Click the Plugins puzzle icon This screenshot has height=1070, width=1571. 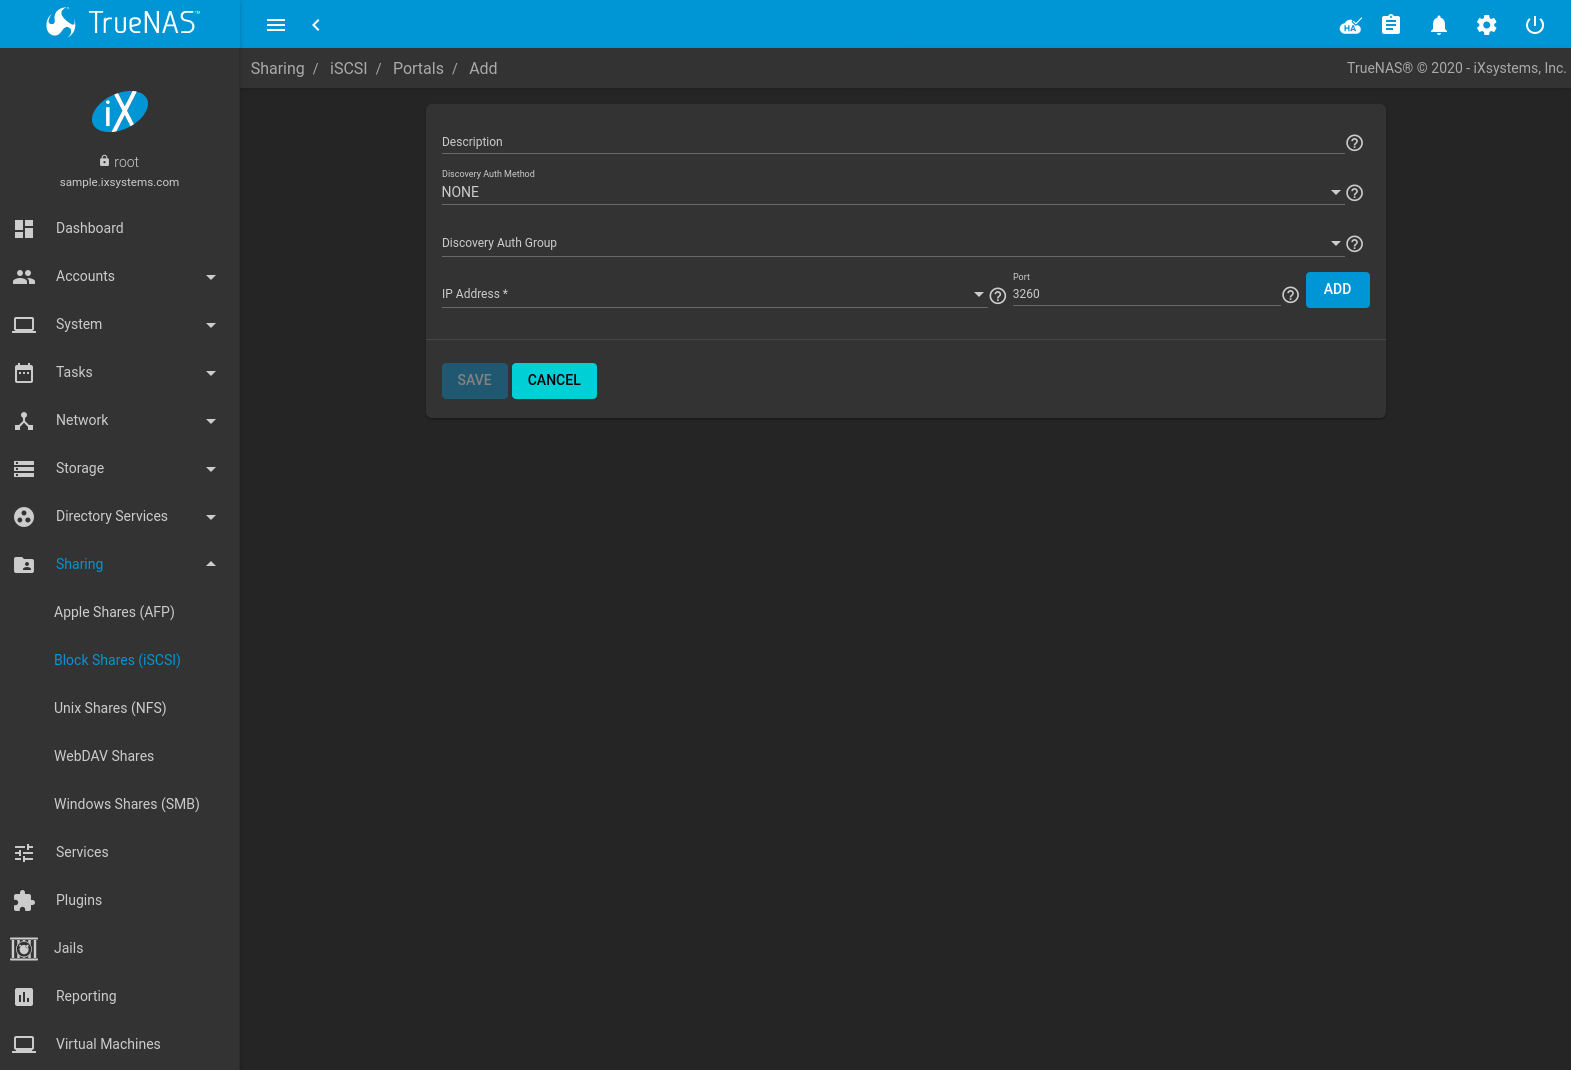pos(24,901)
